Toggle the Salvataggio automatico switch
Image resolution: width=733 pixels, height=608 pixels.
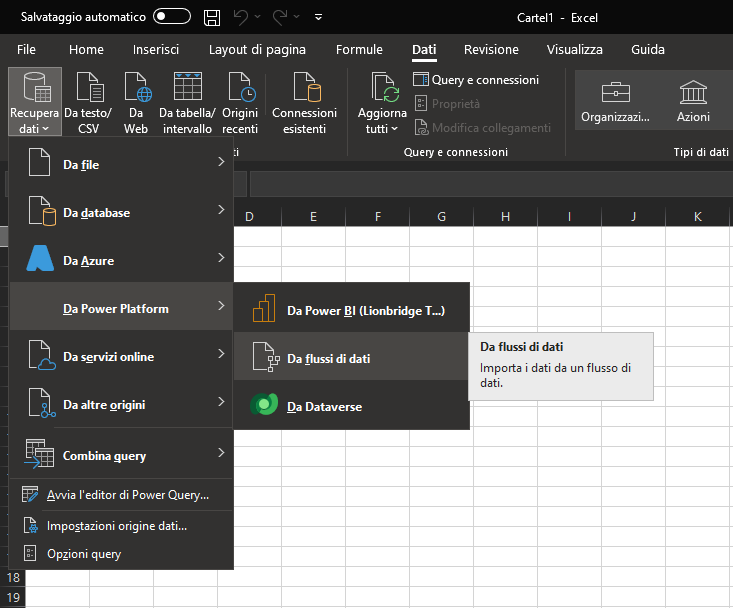[172, 17]
